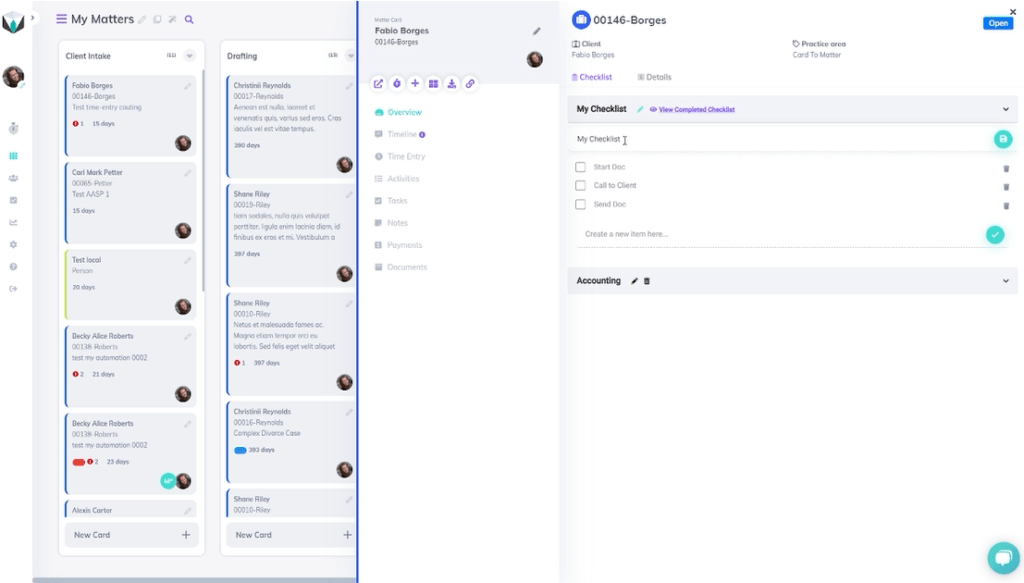Click the save icon beside checklist name field
The image size is (1024, 583).
[1002, 140]
